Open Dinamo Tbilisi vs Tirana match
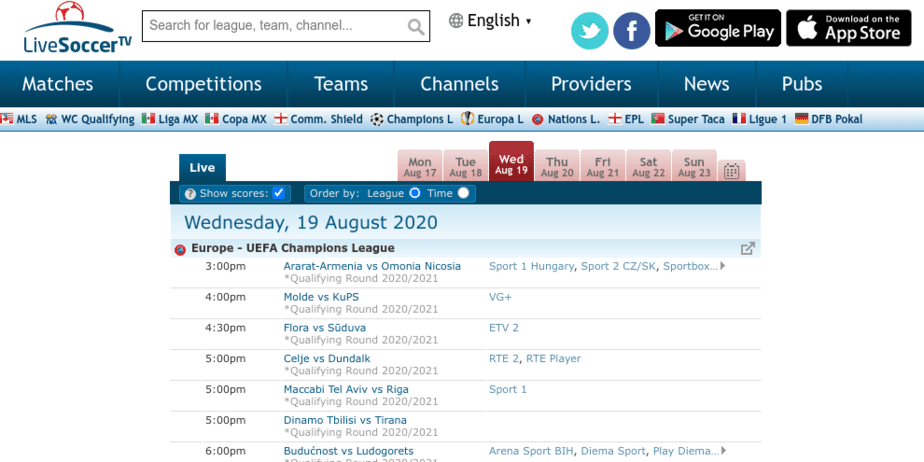The width and height of the screenshot is (924, 462). click(x=345, y=420)
